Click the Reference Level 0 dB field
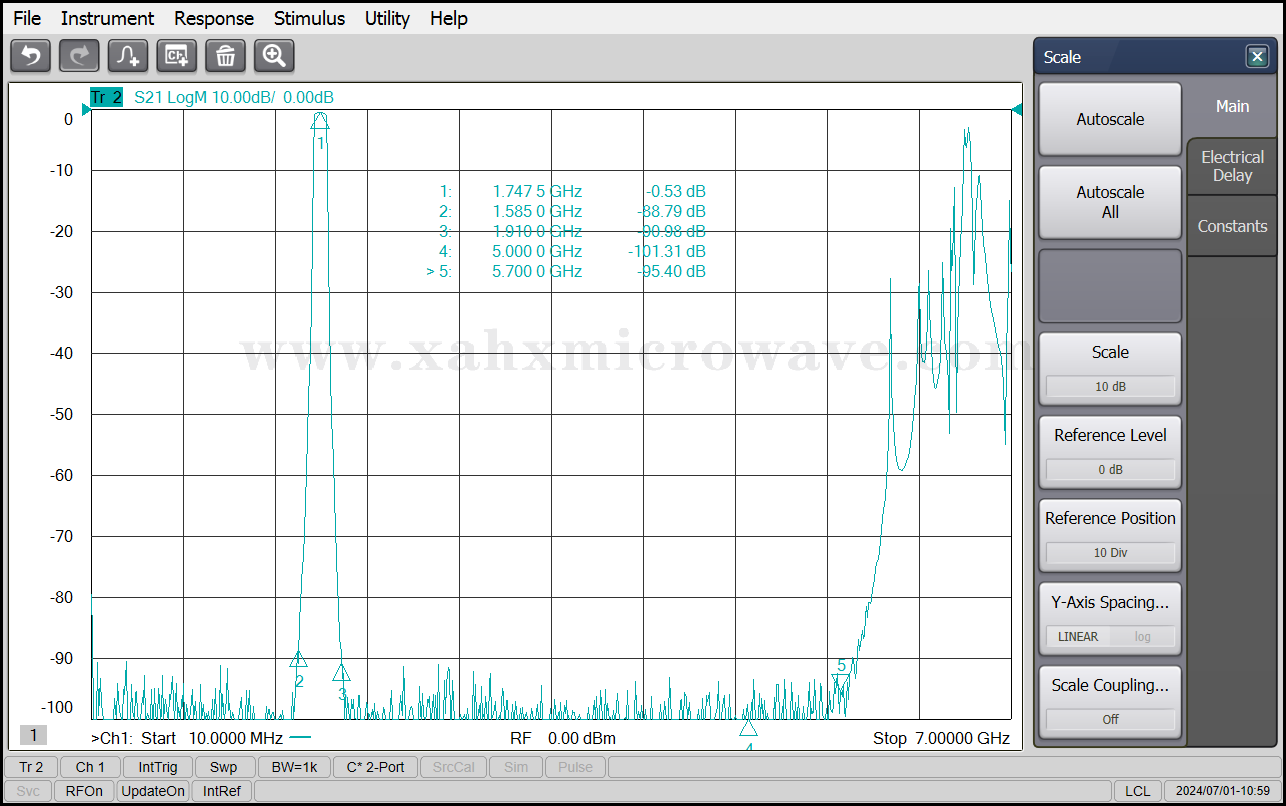 [x=1110, y=469]
